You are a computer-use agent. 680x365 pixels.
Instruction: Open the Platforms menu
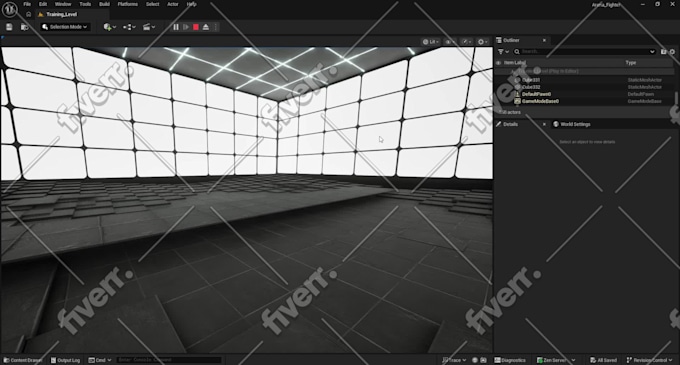tap(128, 4)
